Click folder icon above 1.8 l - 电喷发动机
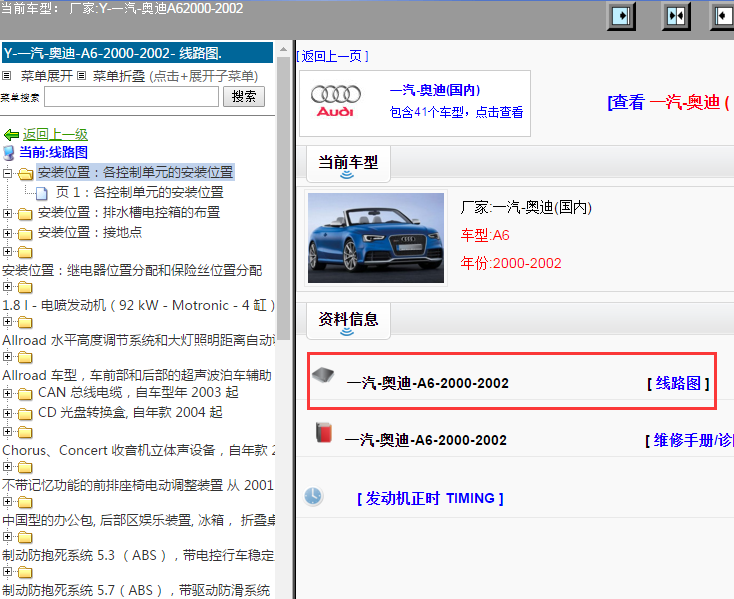The height and width of the screenshot is (599, 734). point(25,287)
